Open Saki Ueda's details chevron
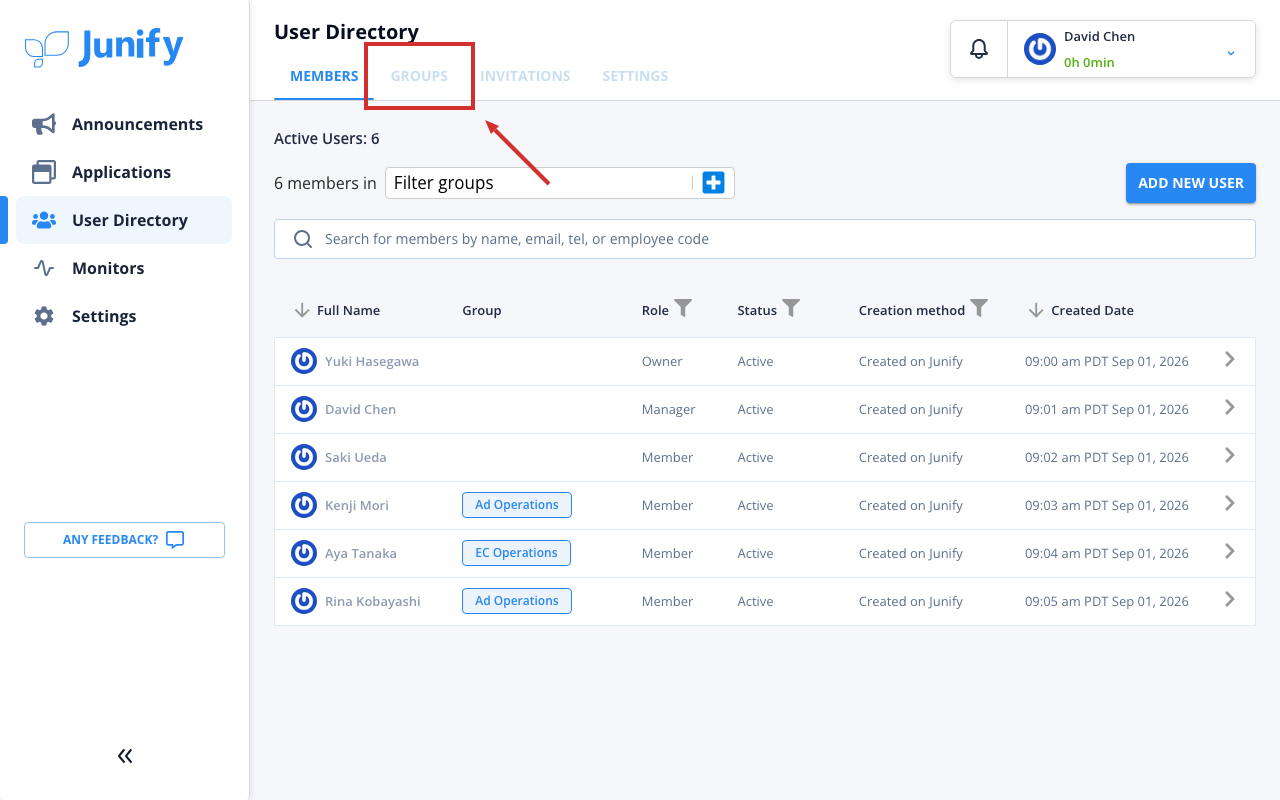 pyautogui.click(x=1230, y=456)
